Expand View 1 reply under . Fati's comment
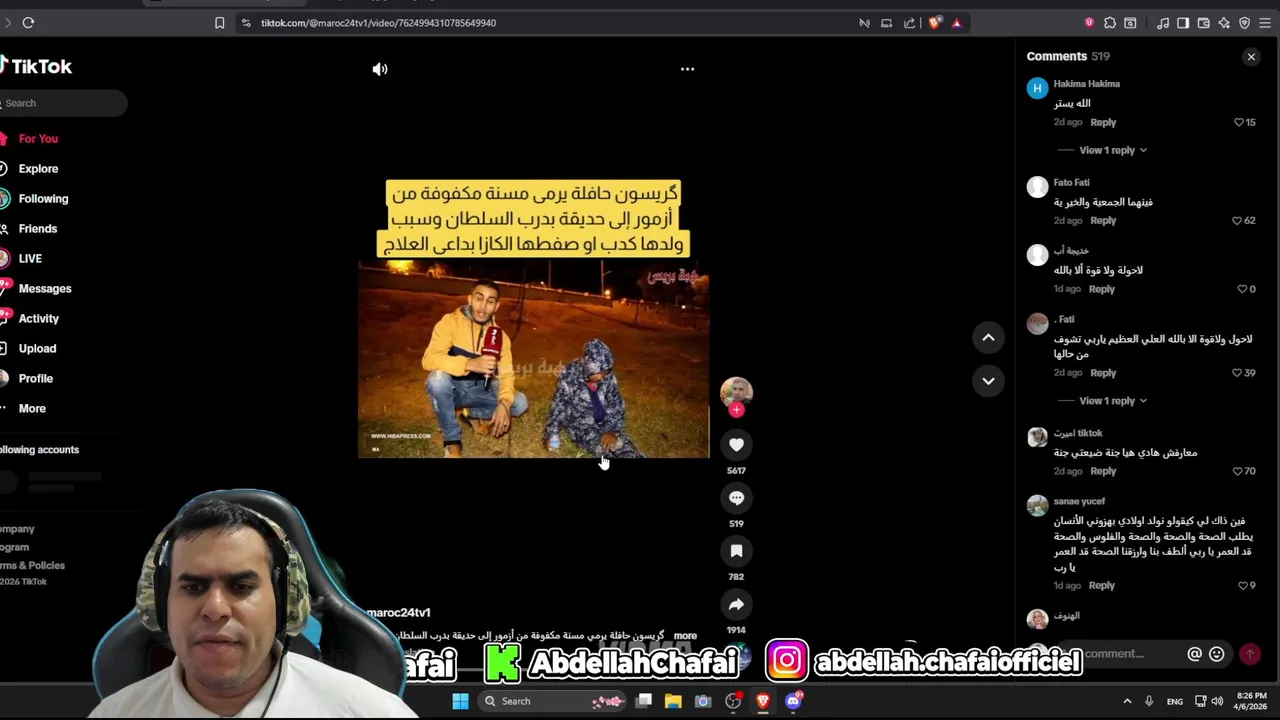The width and height of the screenshot is (1280, 720). pos(1113,401)
